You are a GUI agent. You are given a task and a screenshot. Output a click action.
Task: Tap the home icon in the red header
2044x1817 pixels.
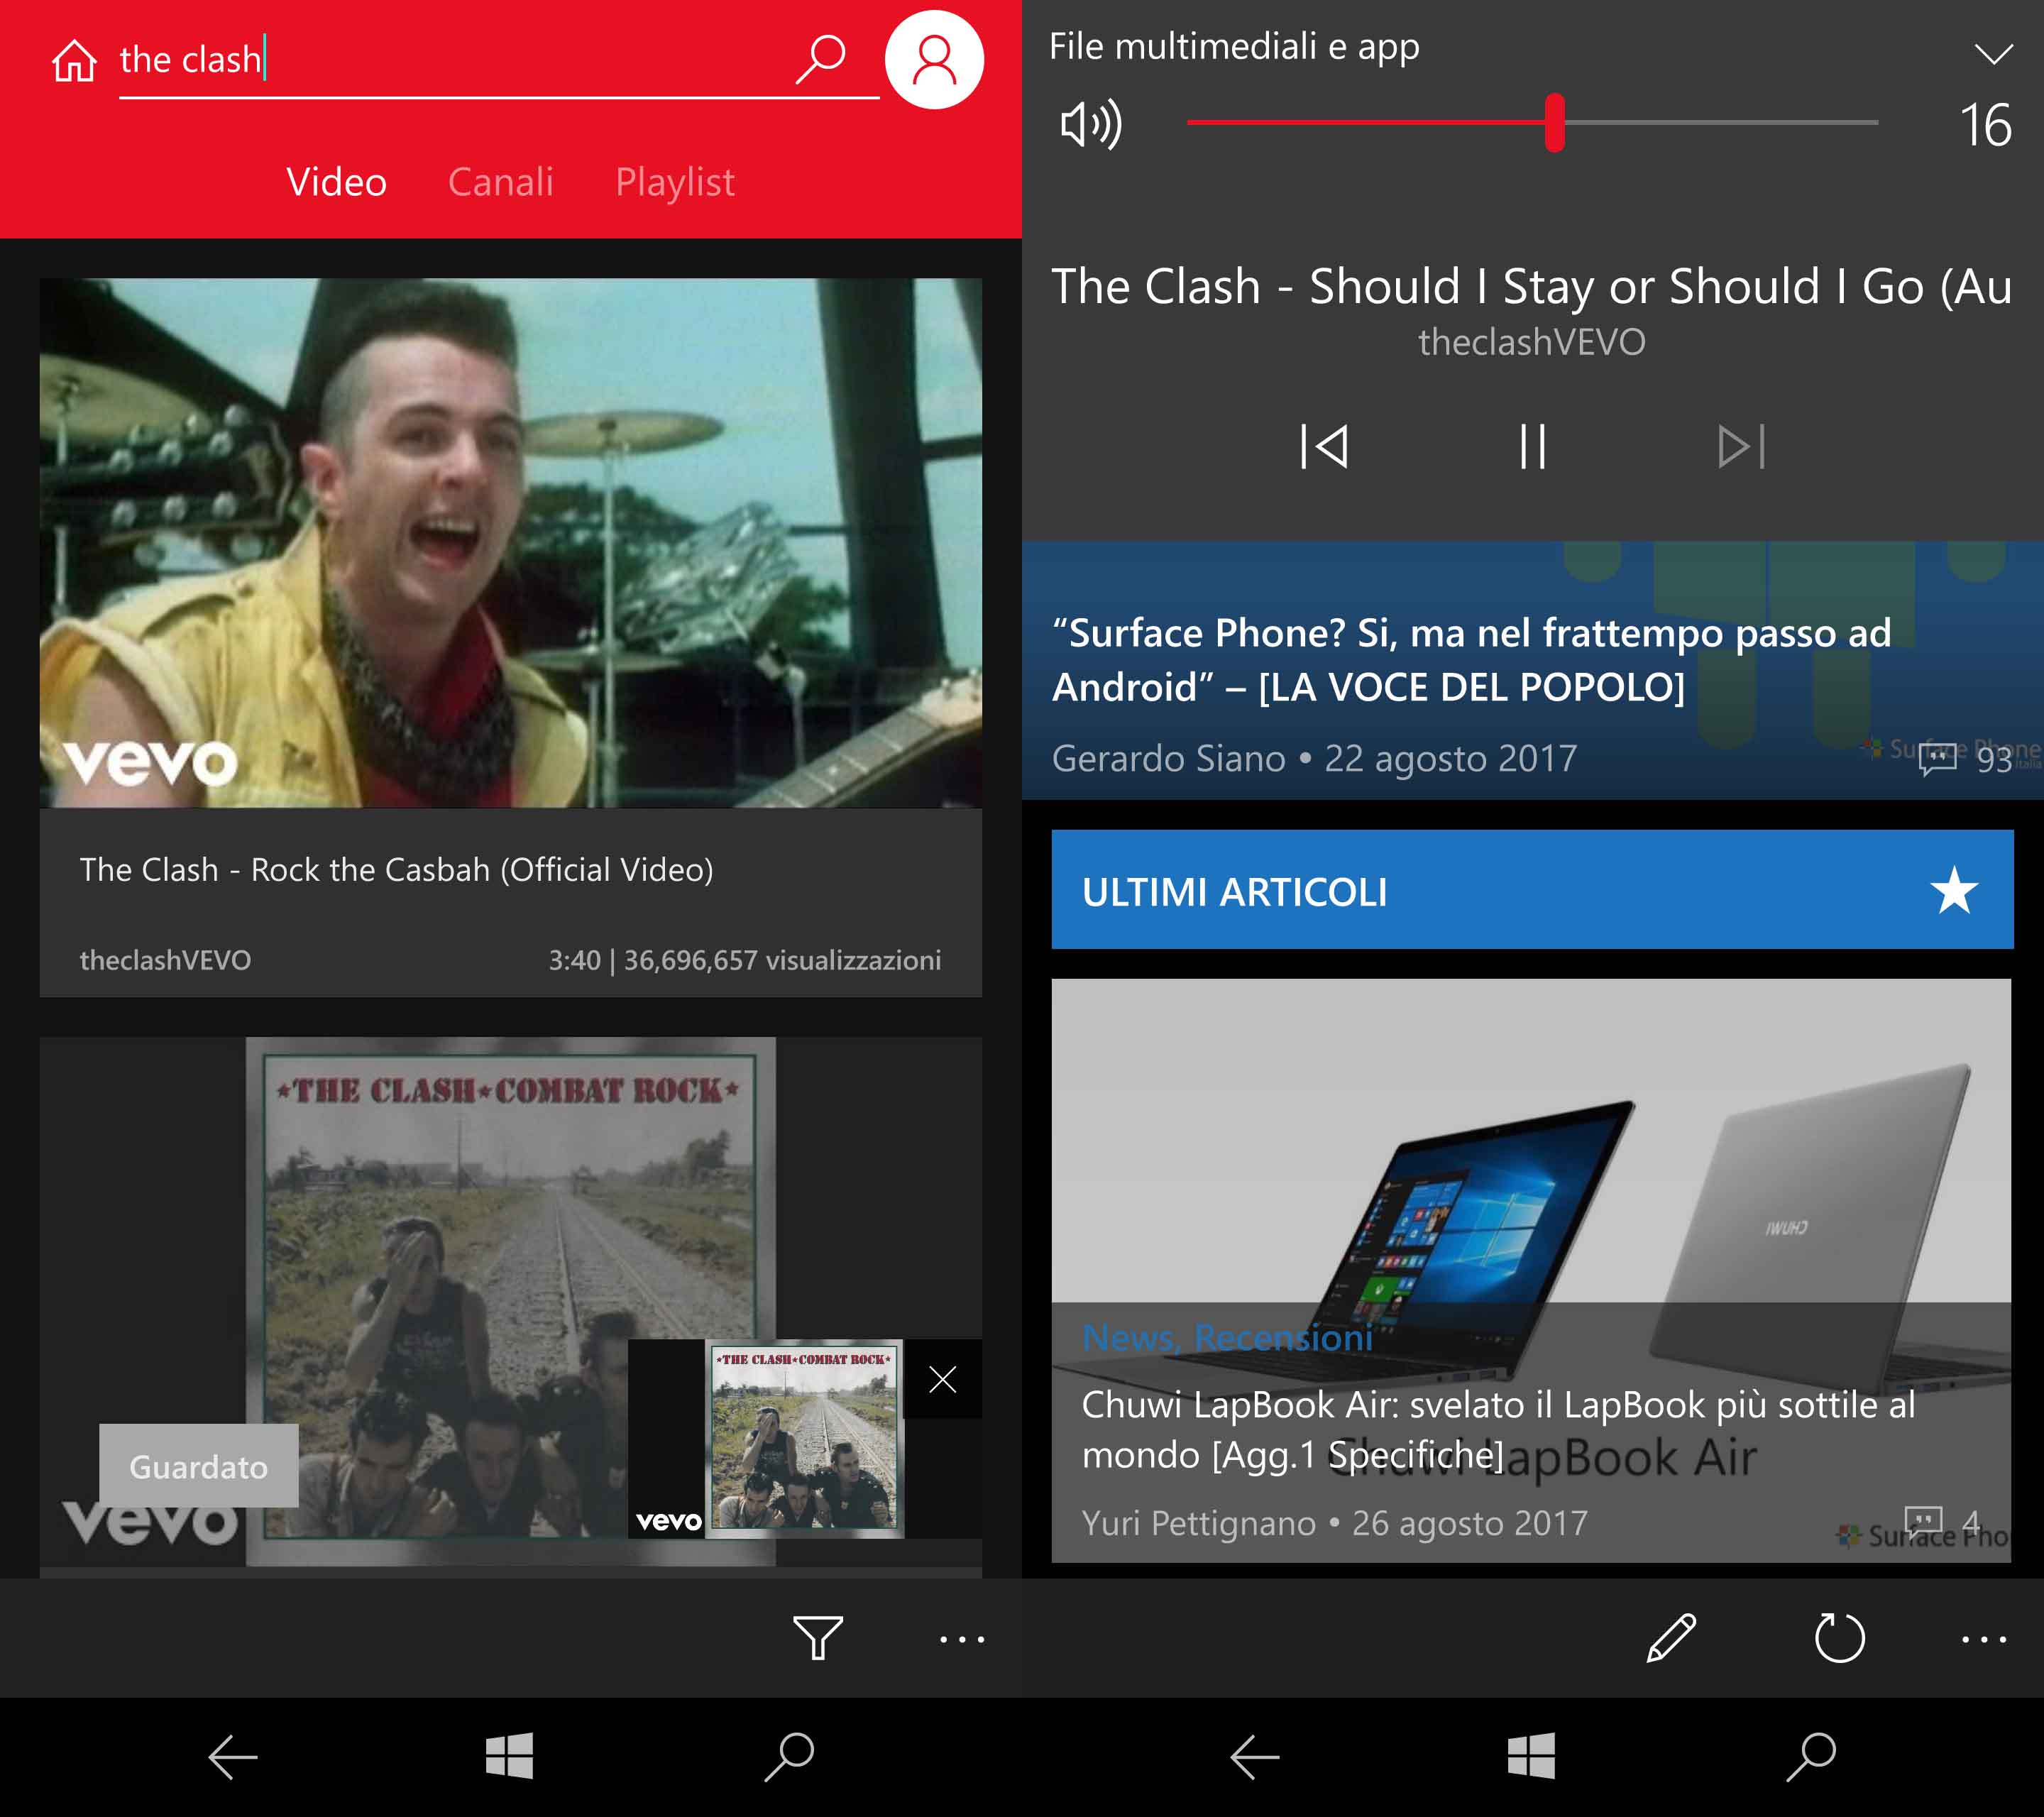coord(74,61)
